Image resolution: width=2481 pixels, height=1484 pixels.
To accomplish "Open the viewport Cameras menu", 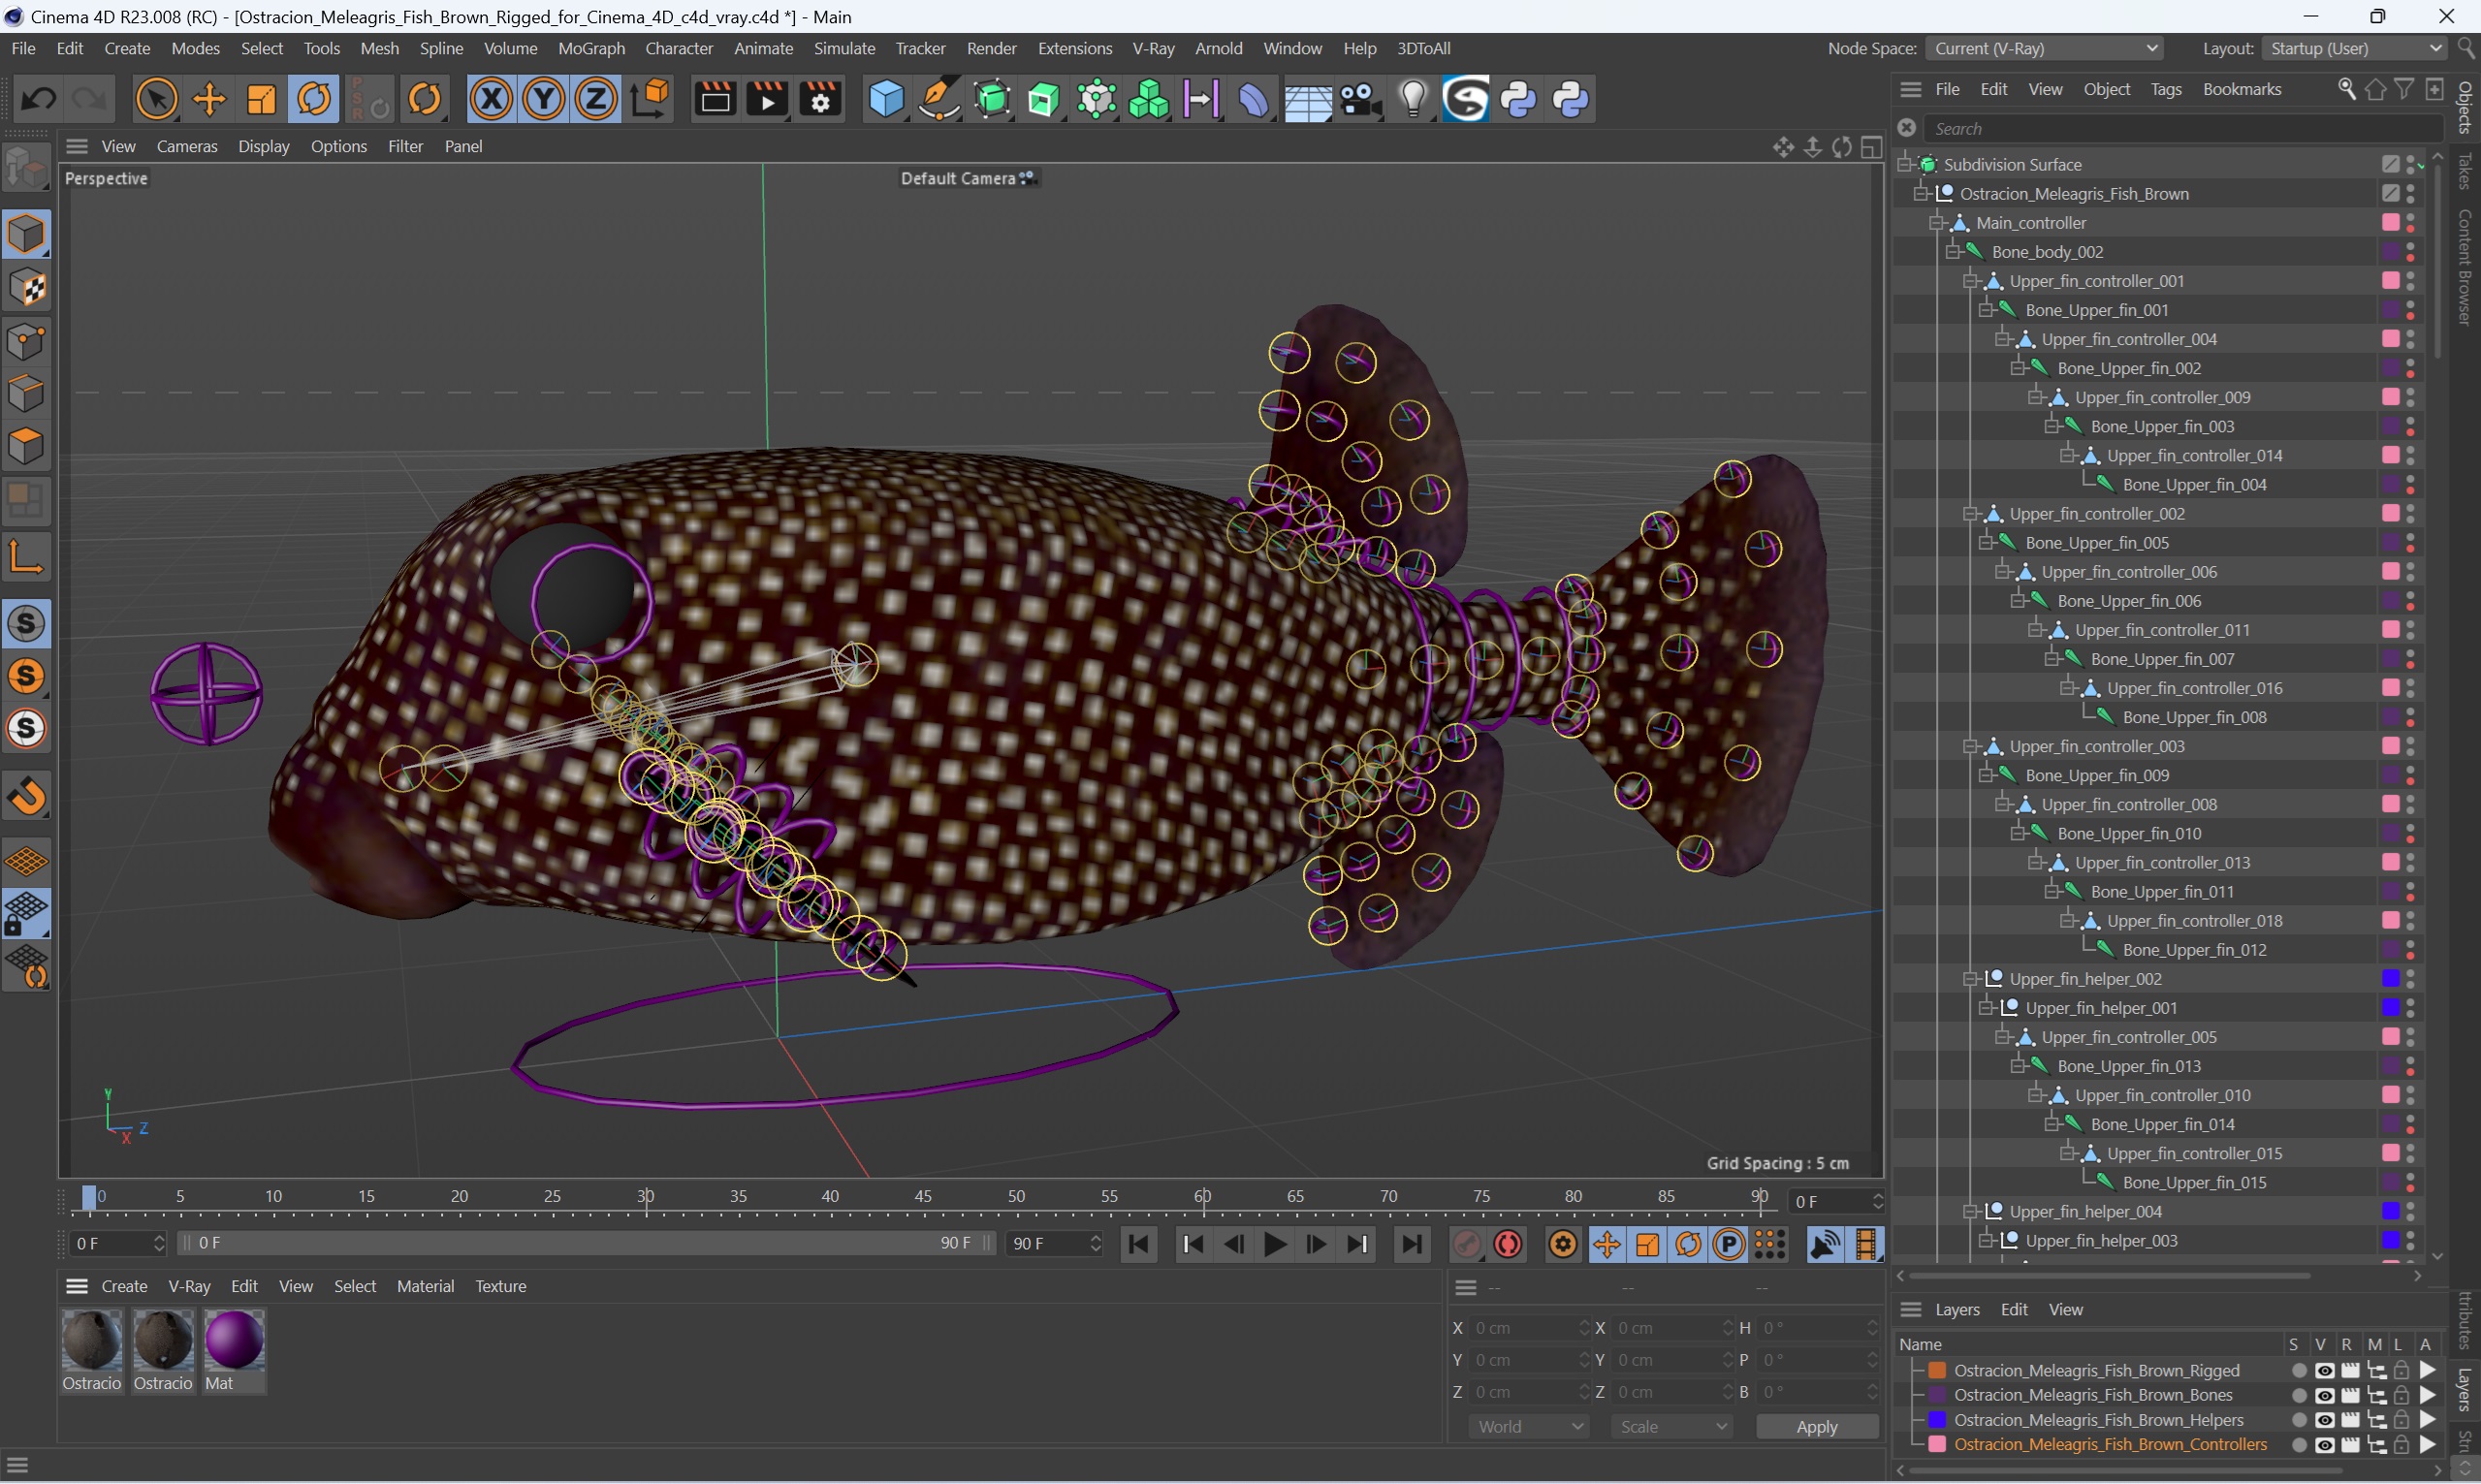I will tap(187, 146).
